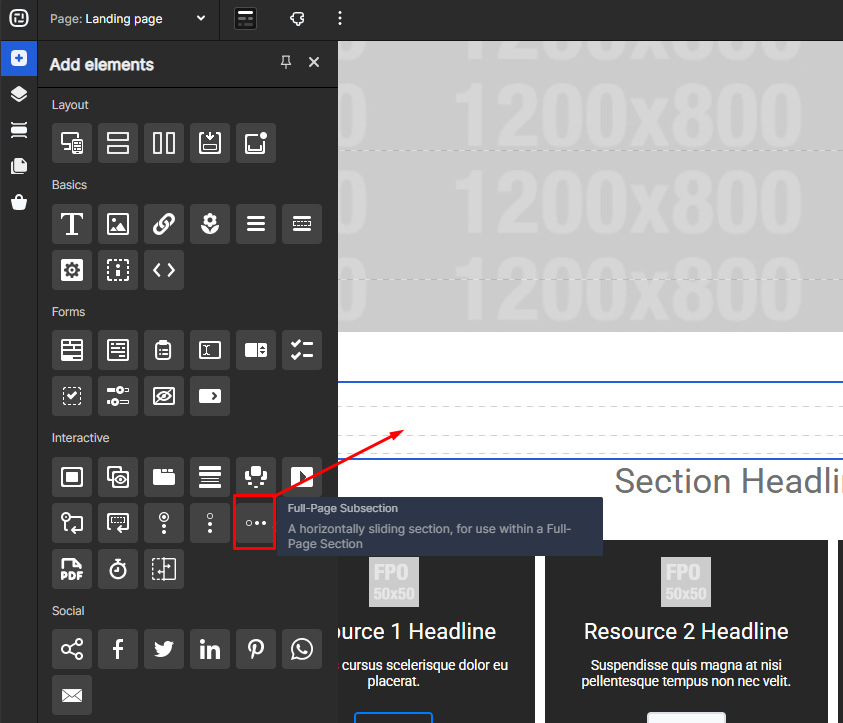Add the gear widget element in Basics
The image size is (843, 723).
click(x=72, y=270)
